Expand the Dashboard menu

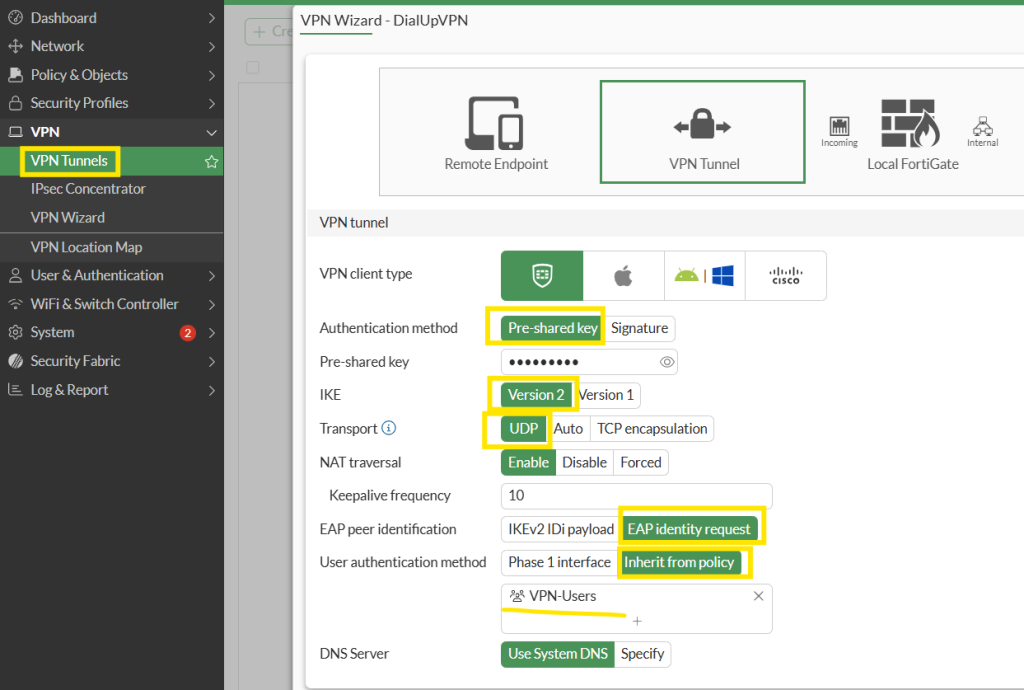(x=111, y=18)
